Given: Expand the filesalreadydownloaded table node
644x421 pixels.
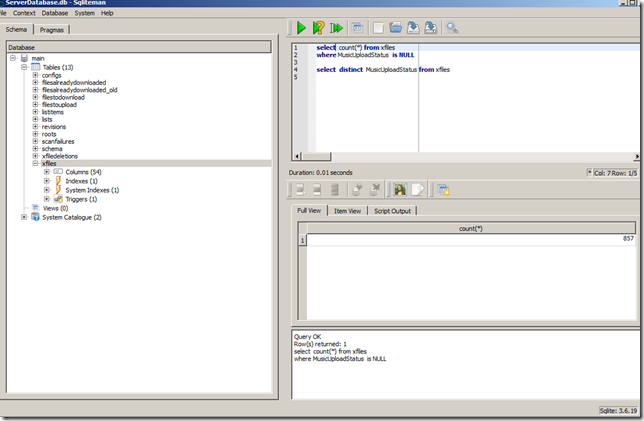Looking at the screenshot, I should point(35,83).
